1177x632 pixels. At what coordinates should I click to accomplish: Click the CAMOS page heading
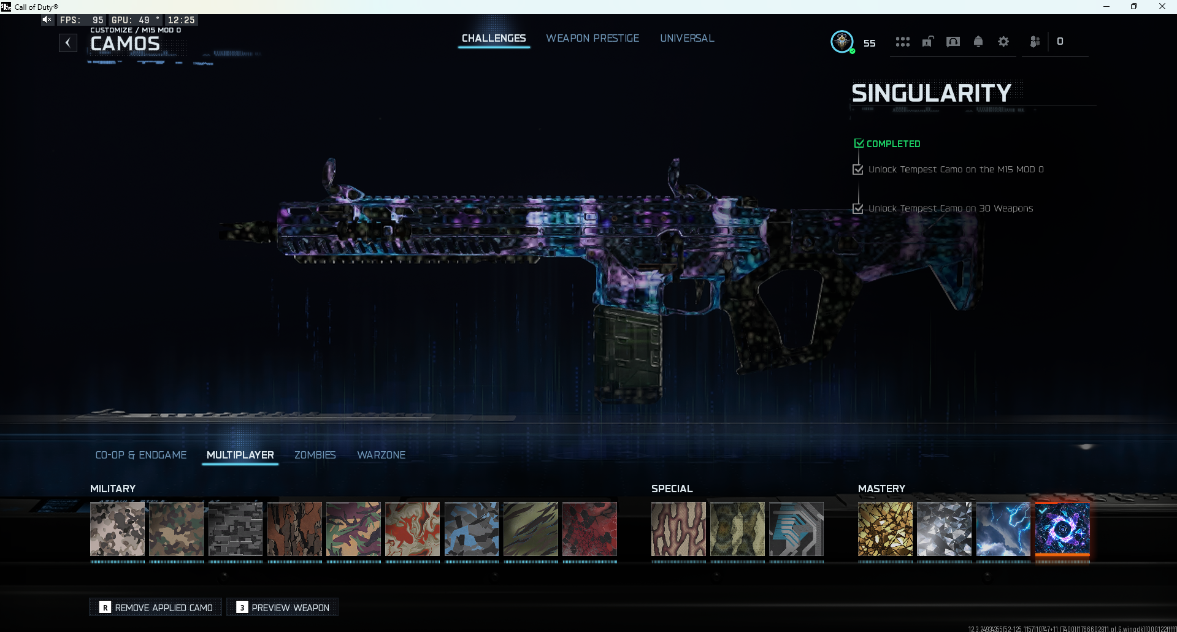click(125, 44)
